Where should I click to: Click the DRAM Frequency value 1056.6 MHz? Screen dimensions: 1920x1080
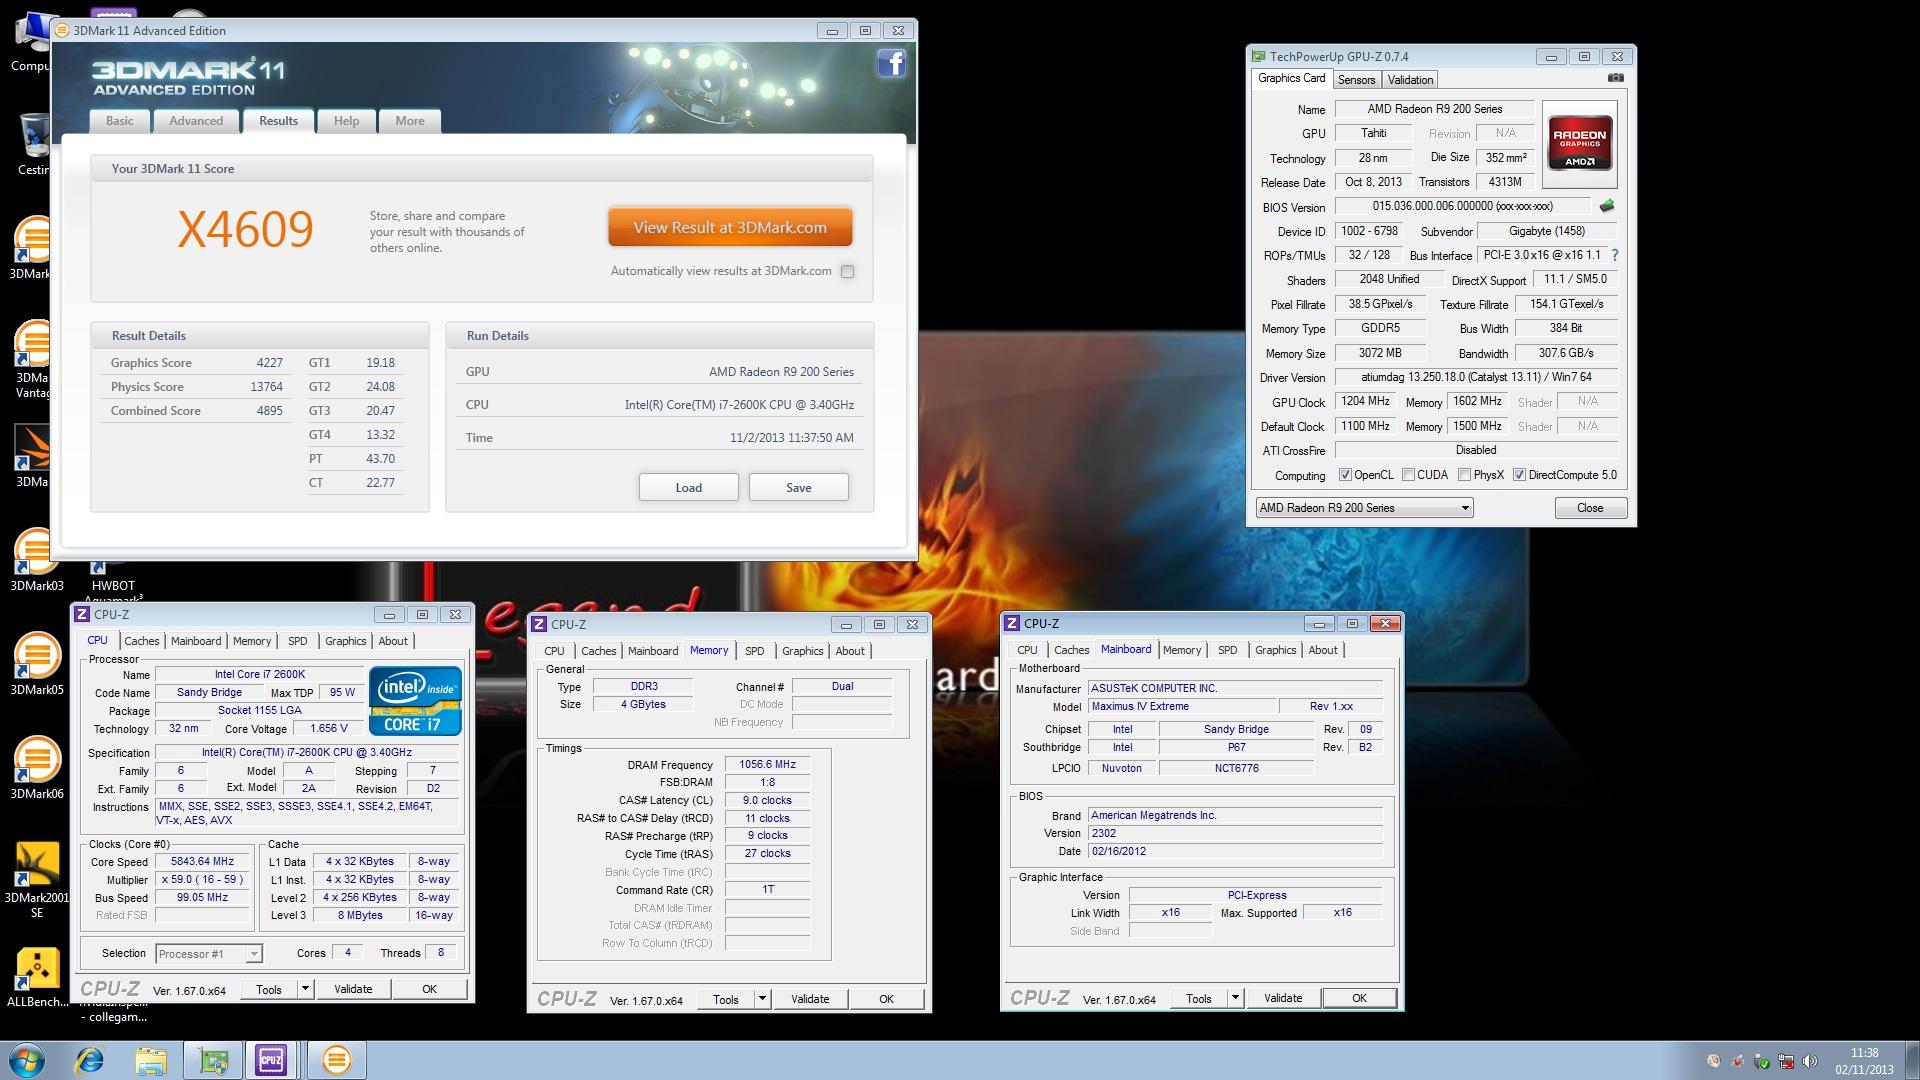pyautogui.click(x=767, y=764)
